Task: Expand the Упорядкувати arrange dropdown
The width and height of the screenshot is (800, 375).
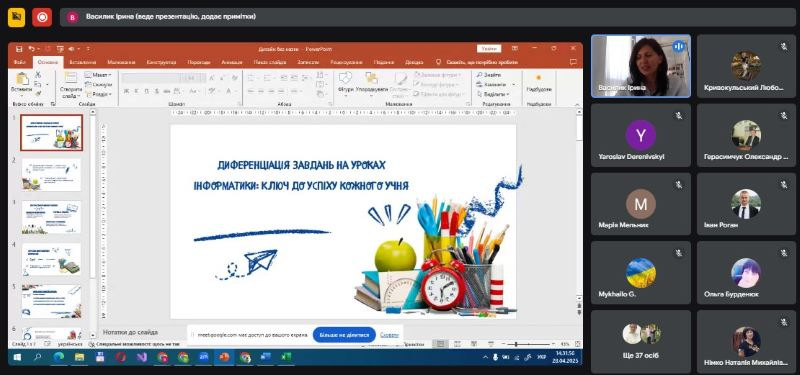Action: tap(371, 84)
